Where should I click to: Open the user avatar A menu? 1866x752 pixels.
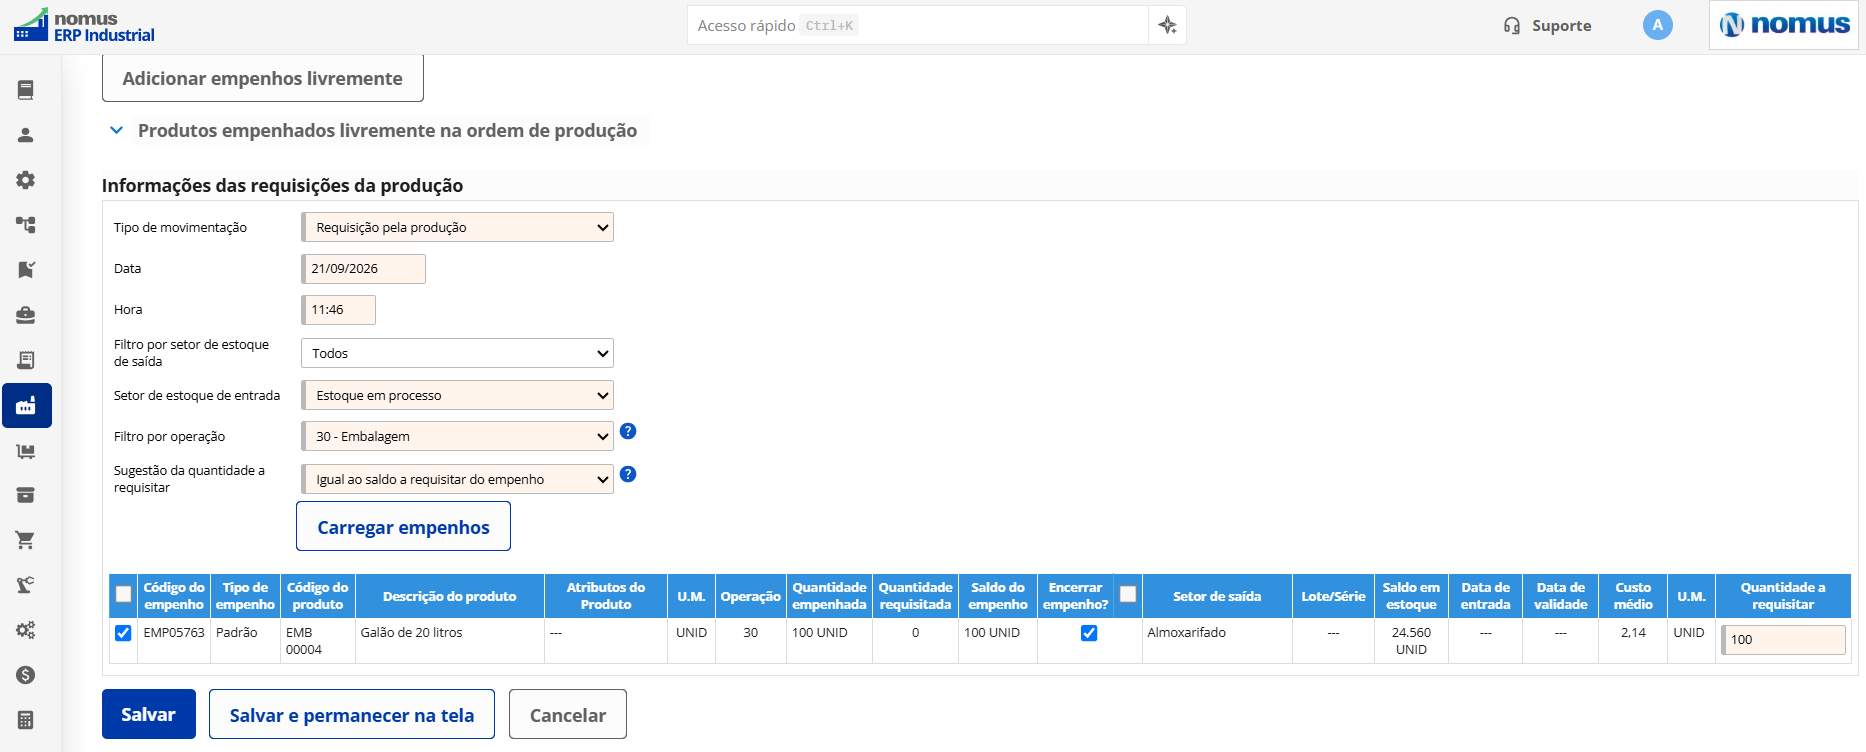click(x=1657, y=25)
